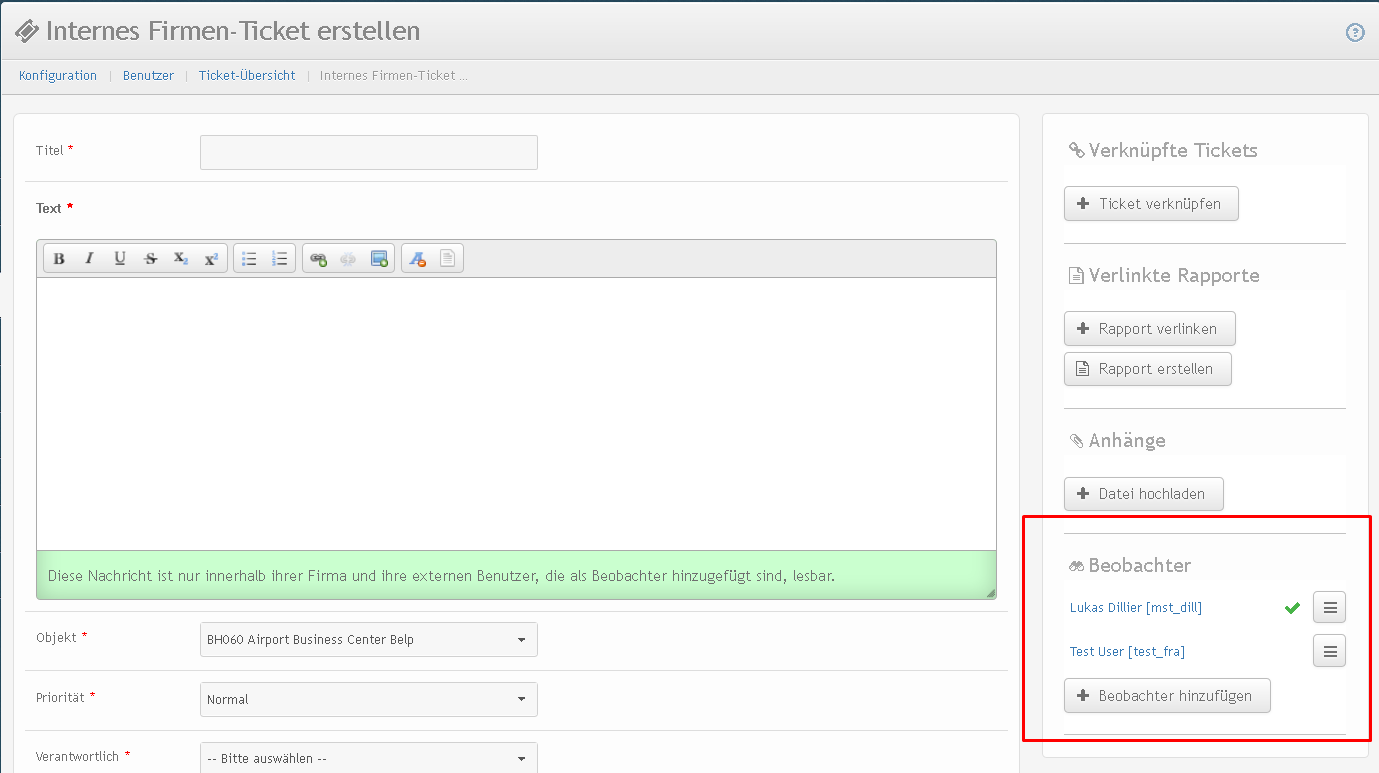1379x773 pixels.
Task: Insert an image in the editor
Action: click(379, 259)
